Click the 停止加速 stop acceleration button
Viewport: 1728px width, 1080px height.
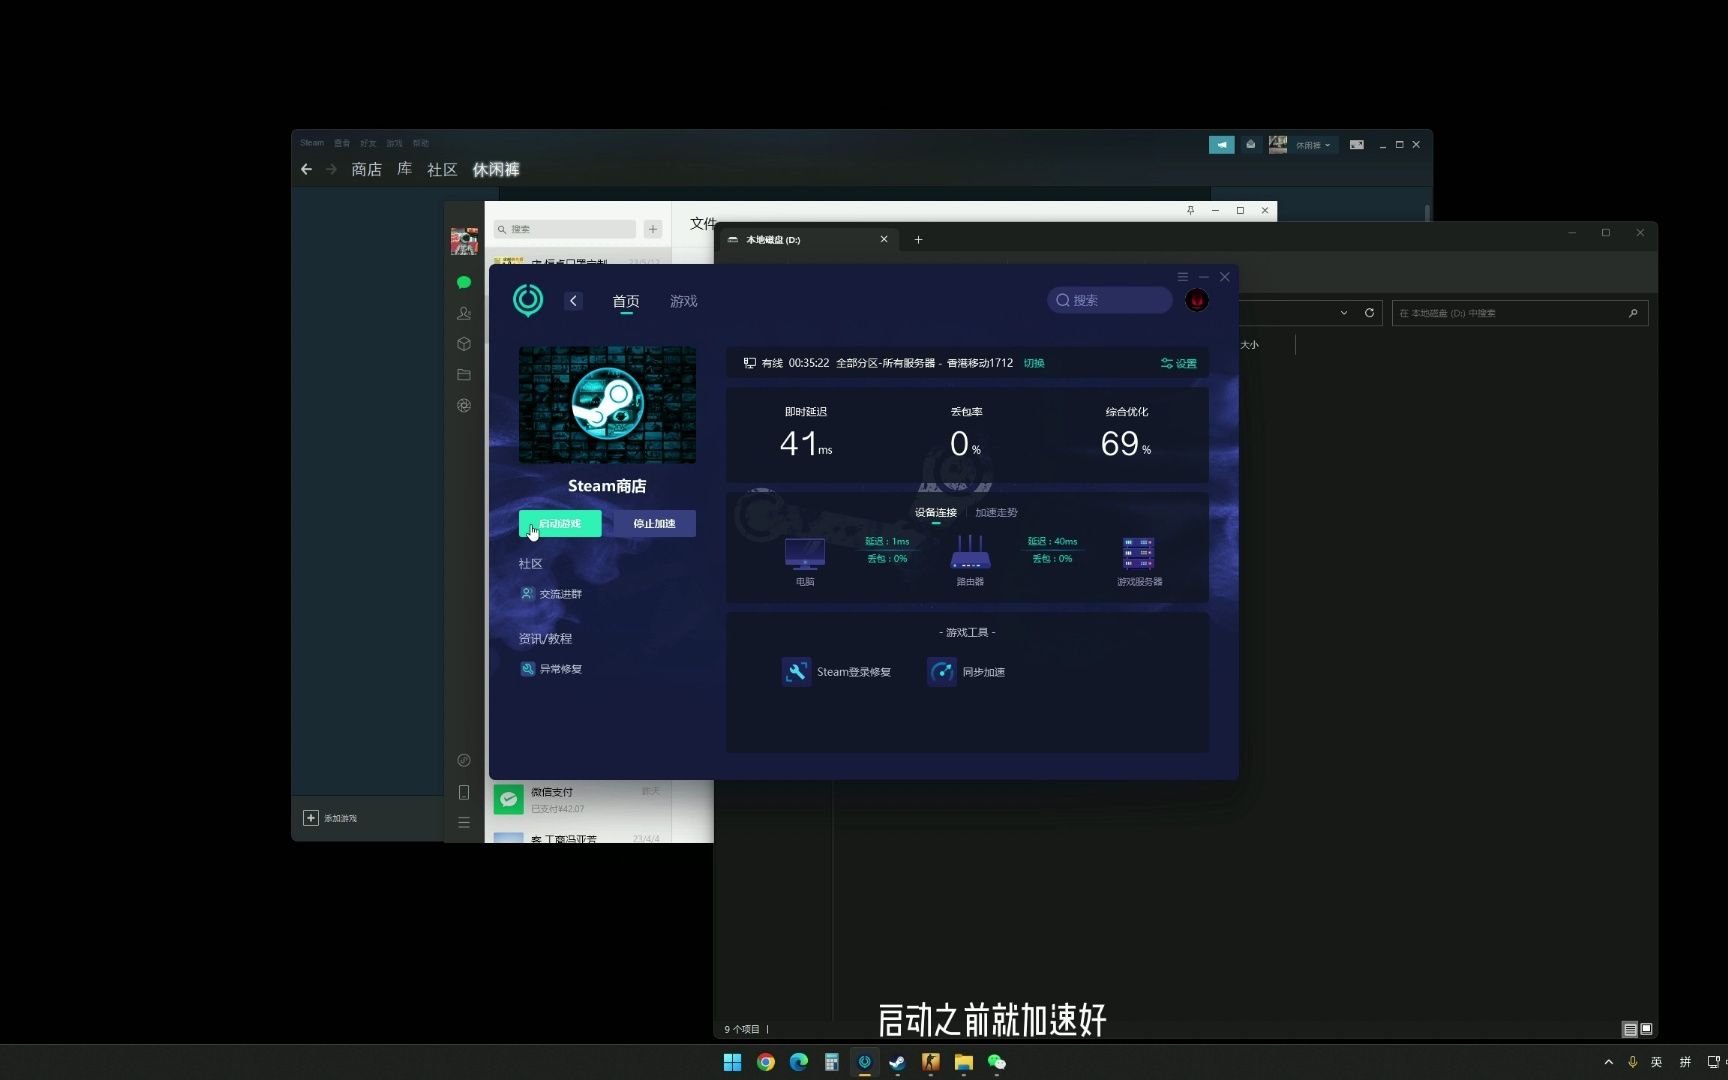[654, 523]
